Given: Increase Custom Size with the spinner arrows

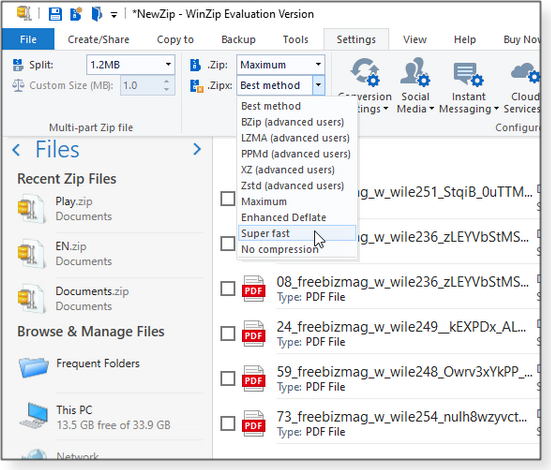Looking at the screenshot, I should pyautogui.click(x=167, y=81).
